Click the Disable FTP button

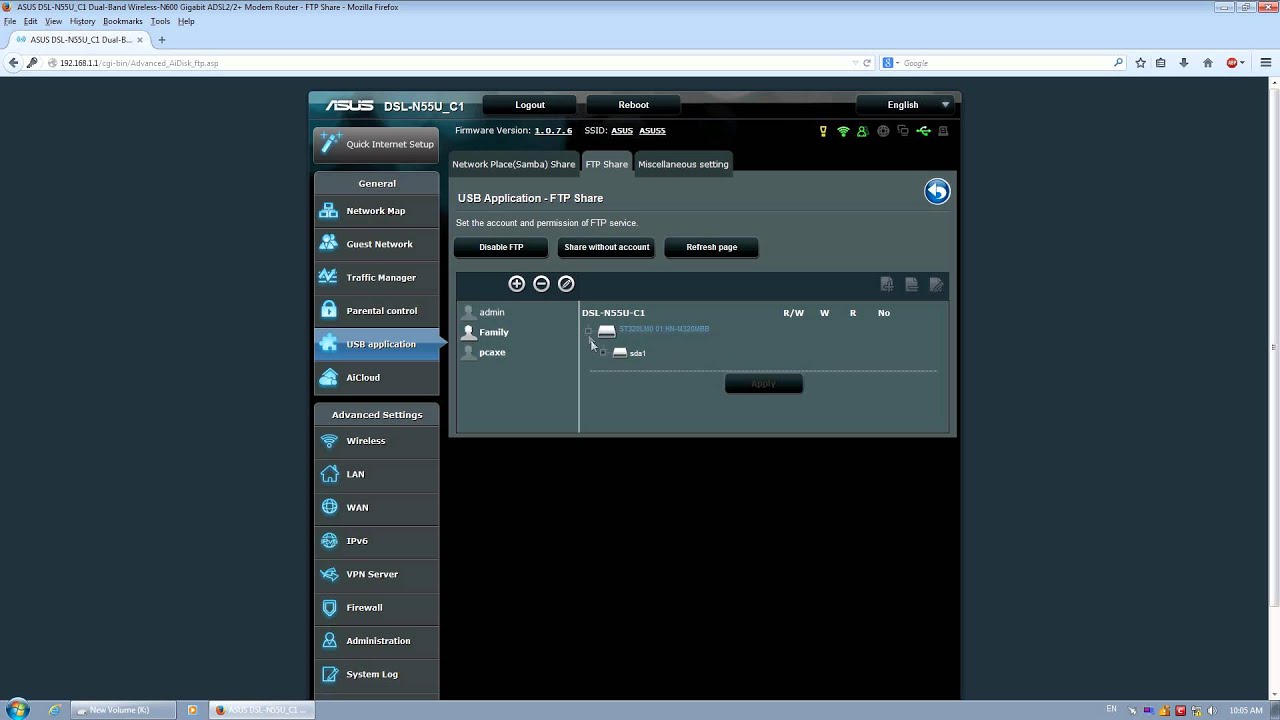[501, 247]
